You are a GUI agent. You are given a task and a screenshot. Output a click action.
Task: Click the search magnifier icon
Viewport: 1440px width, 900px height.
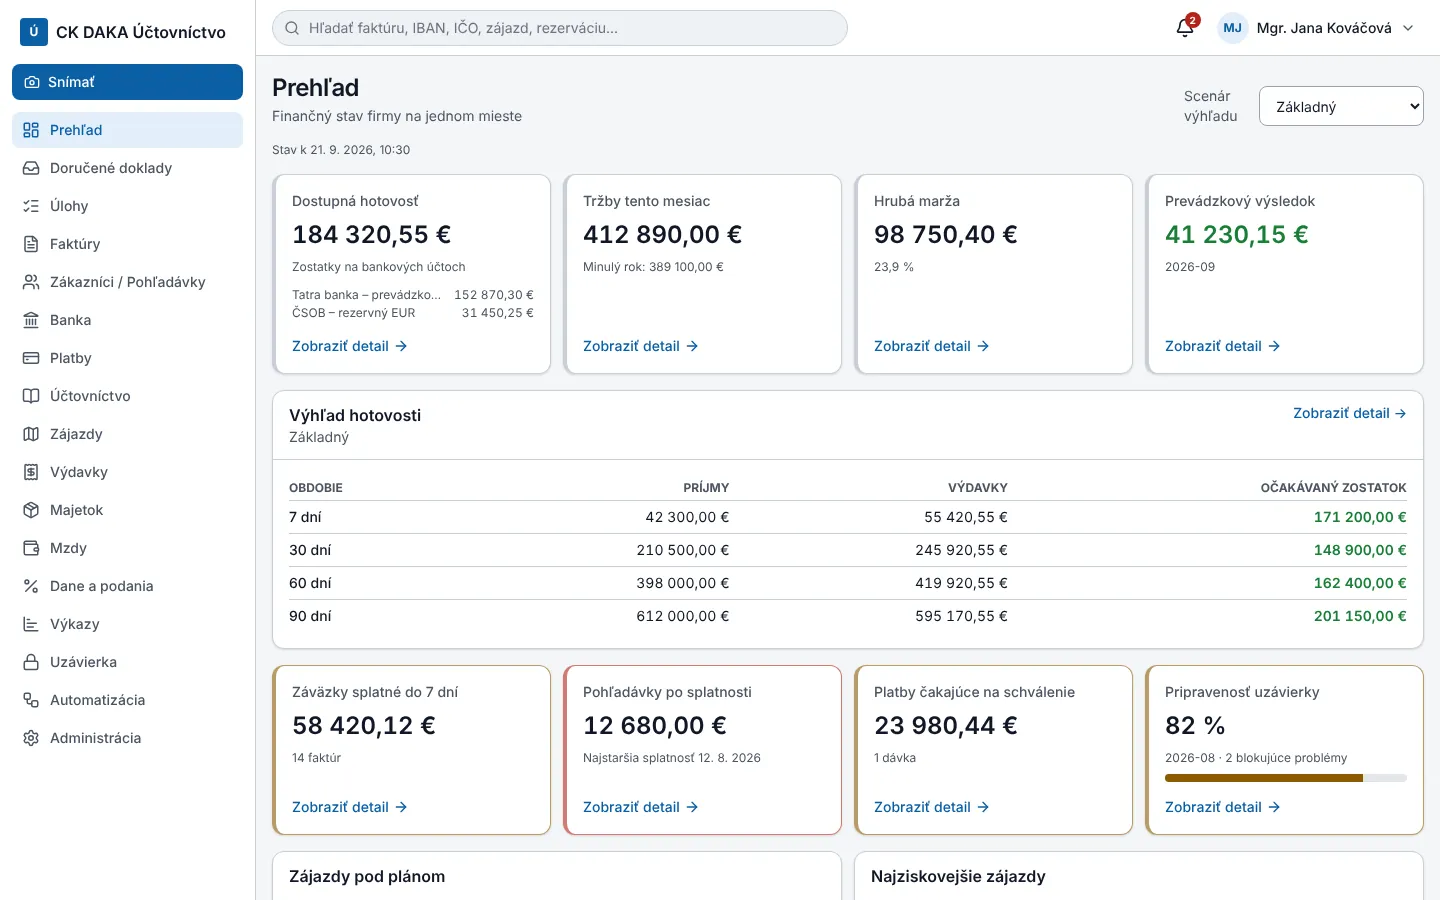tap(292, 28)
